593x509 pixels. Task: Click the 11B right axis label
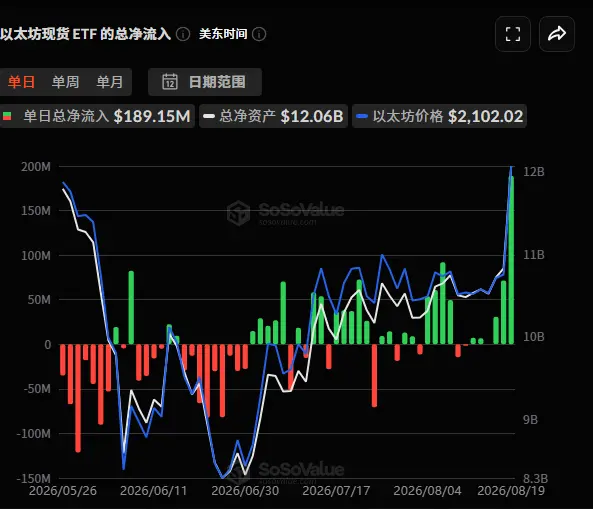534,255
